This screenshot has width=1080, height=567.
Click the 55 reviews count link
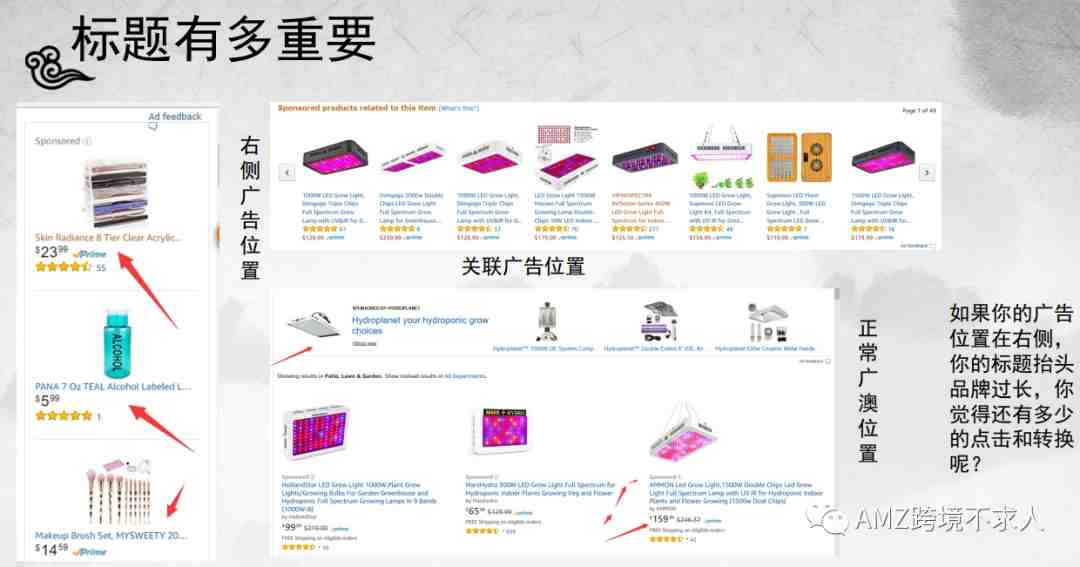click(101, 268)
